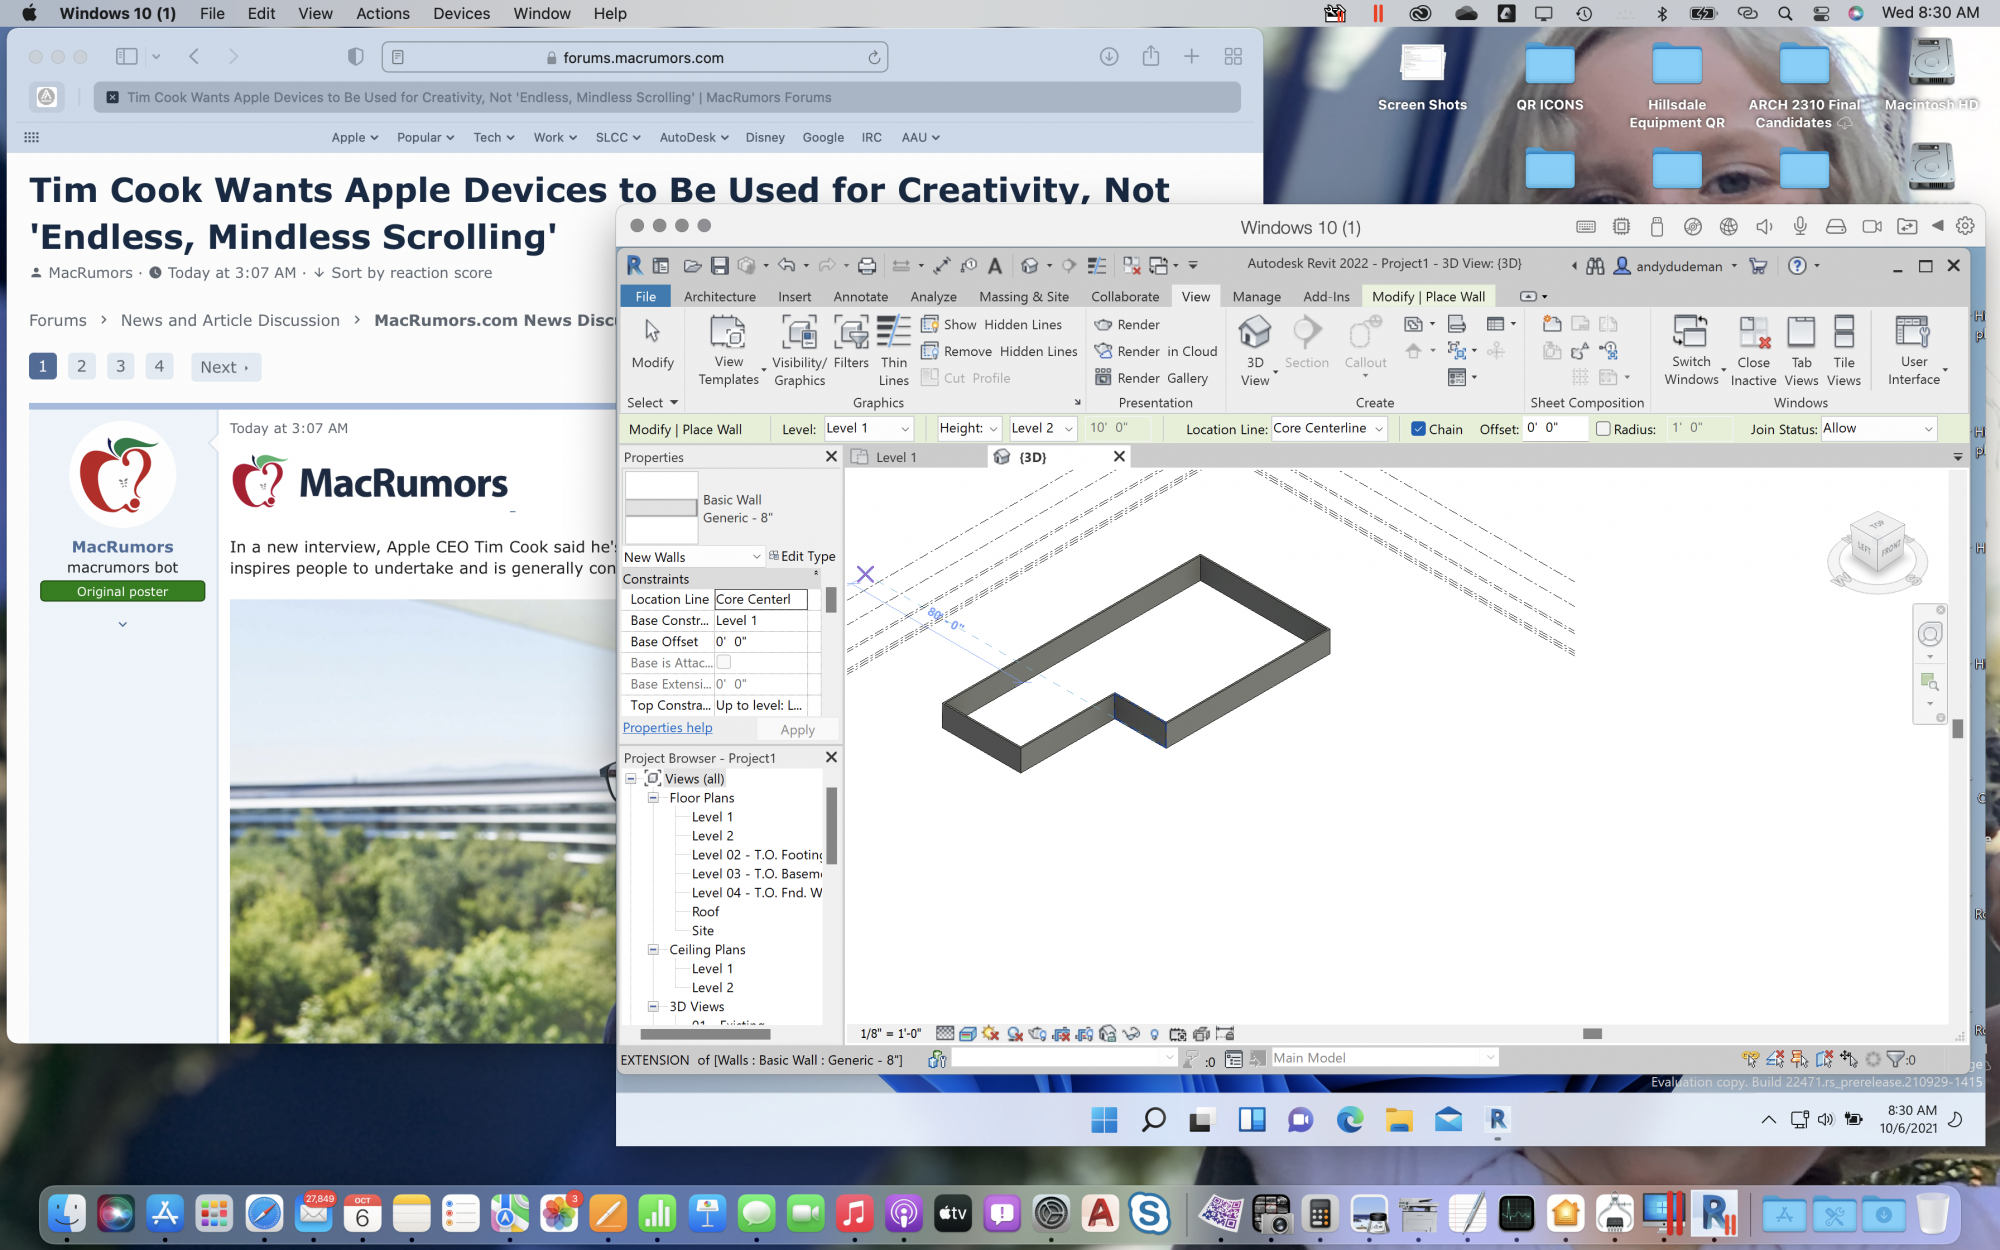
Task: Click Show Hidden Lines tool
Action: [991, 324]
